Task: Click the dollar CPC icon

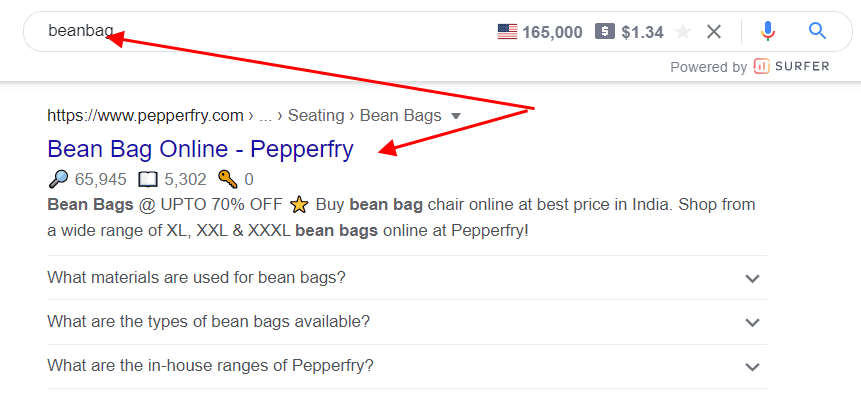Action: click(604, 32)
